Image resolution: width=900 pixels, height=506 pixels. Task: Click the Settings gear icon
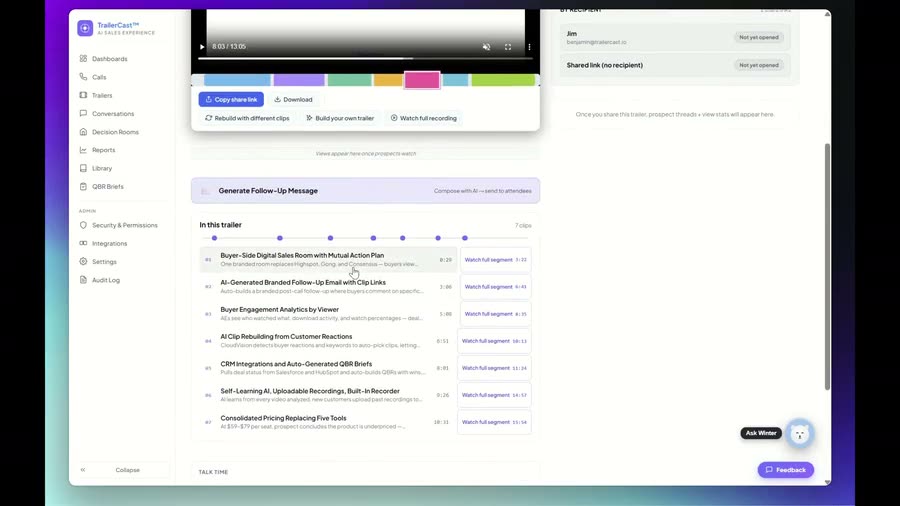tap(83, 262)
